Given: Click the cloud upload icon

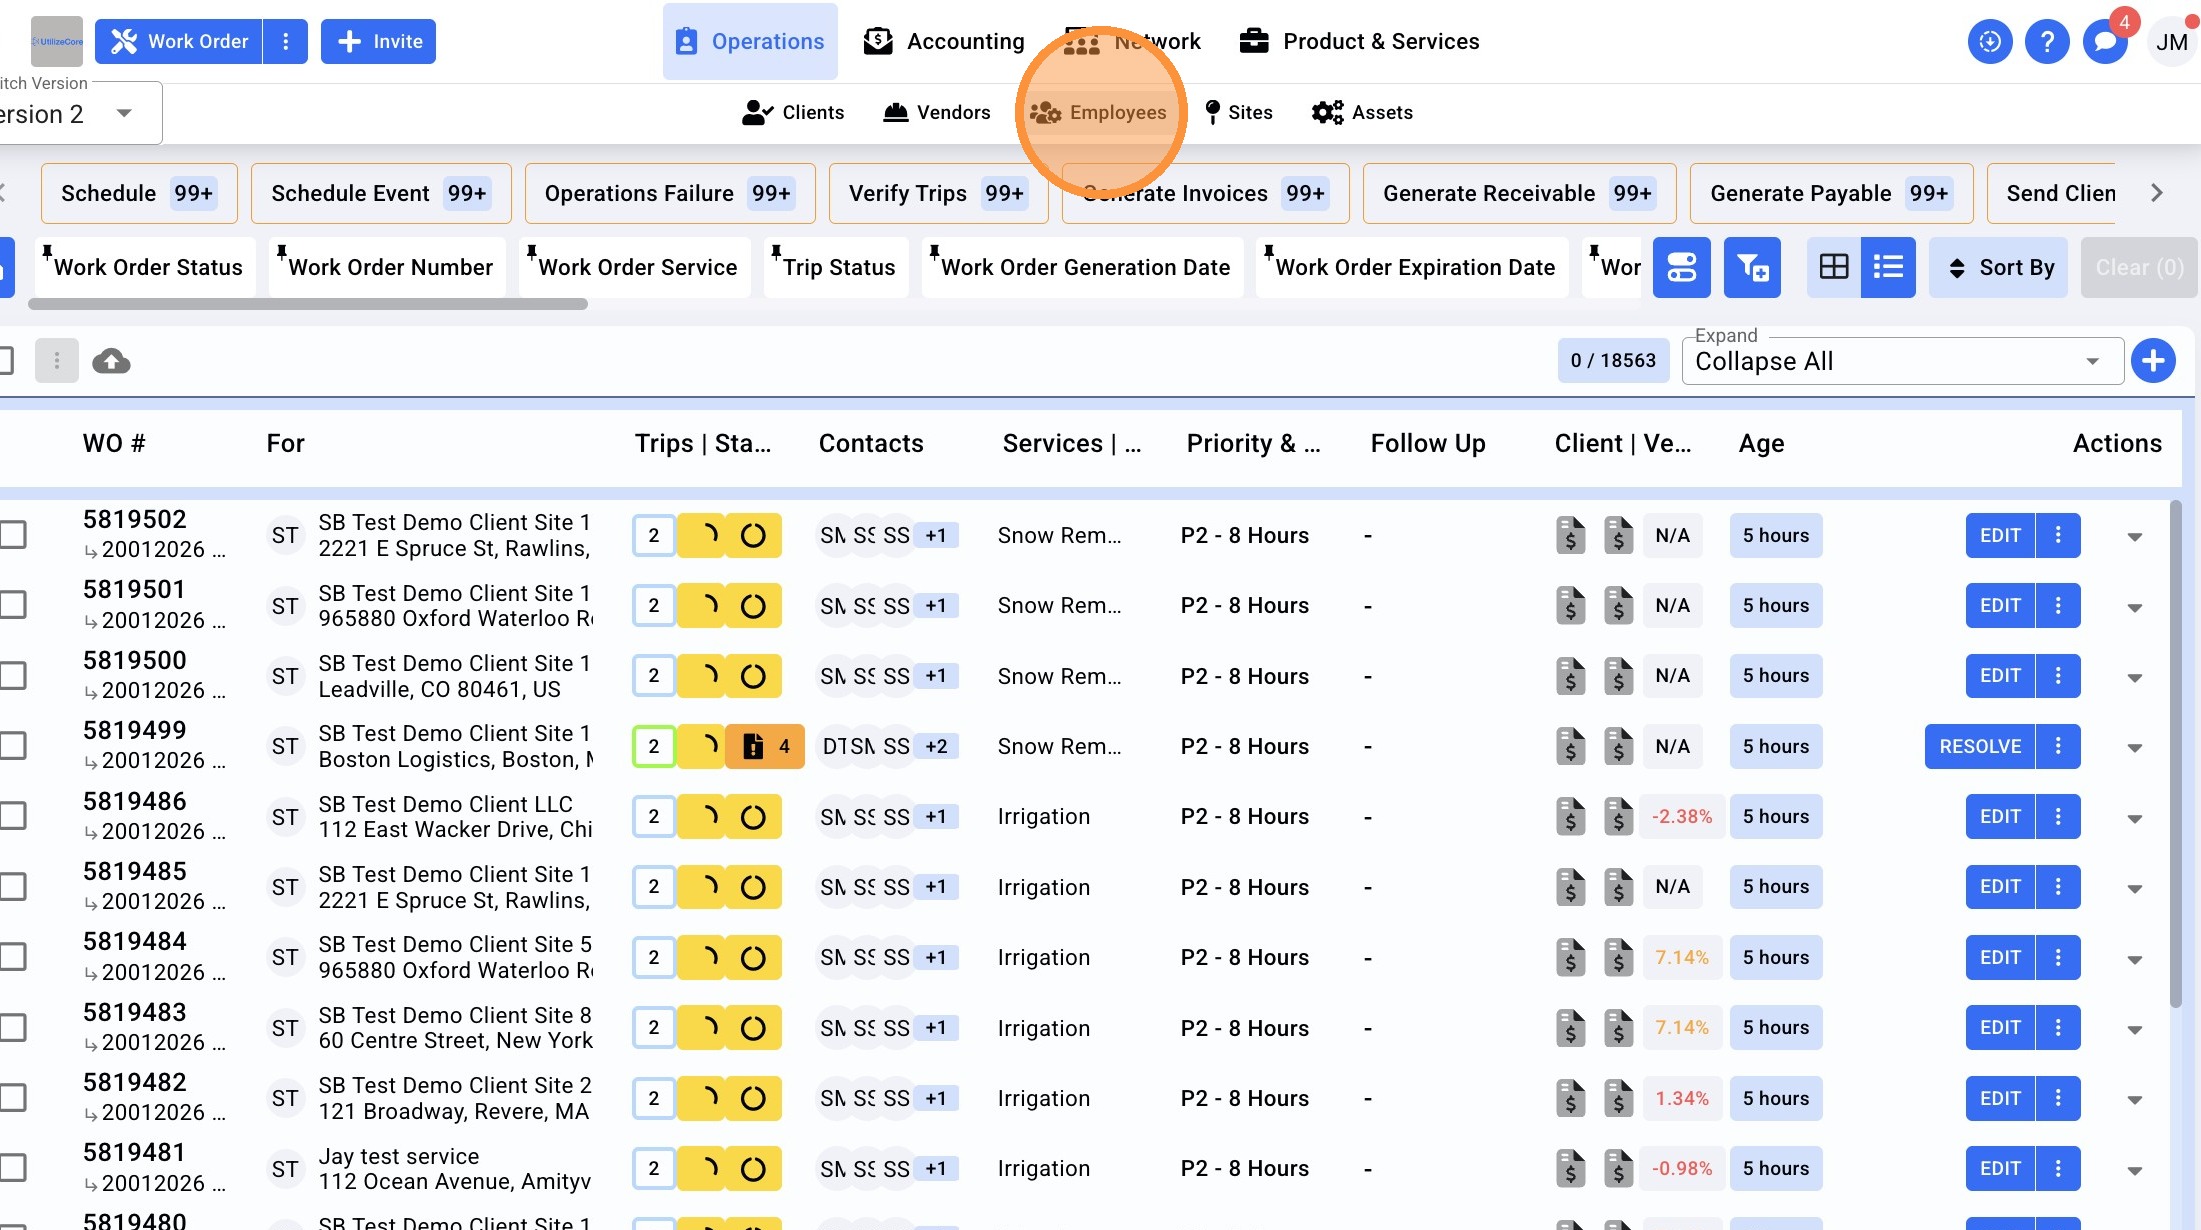Looking at the screenshot, I should click(111, 361).
